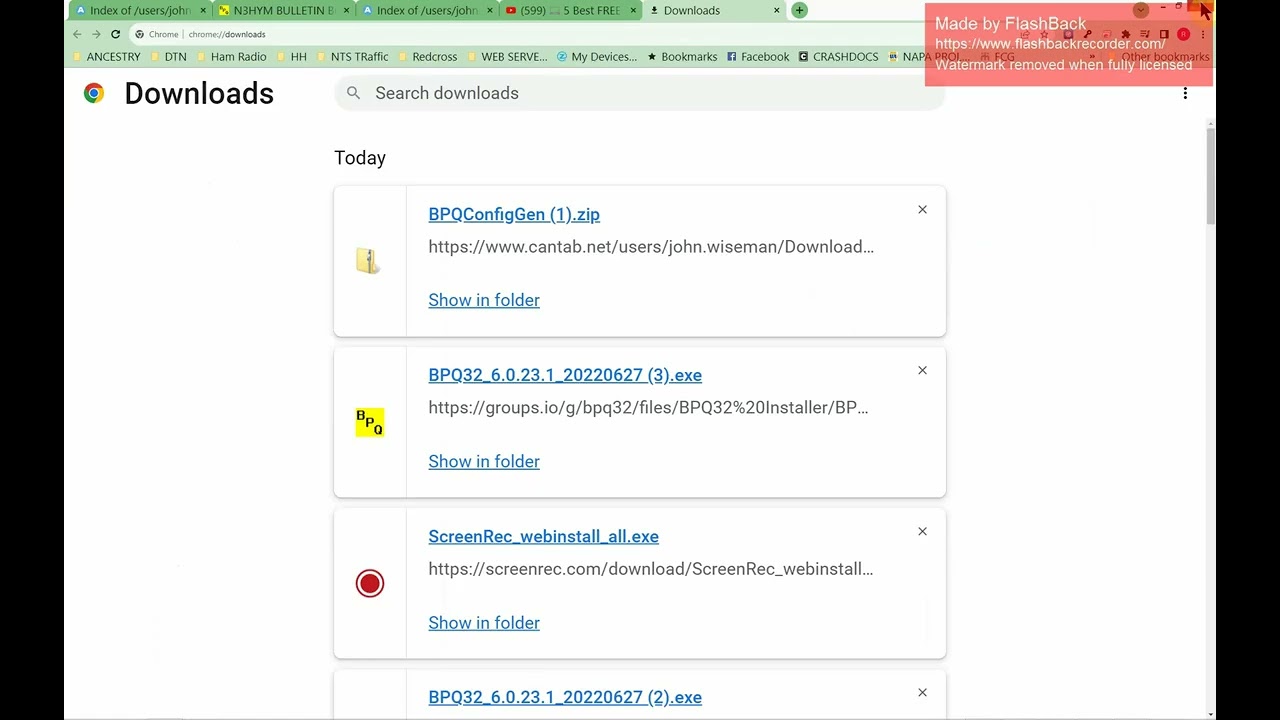Screen dimensions: 1280x720
Task: Open the Downloads page three-dot more actions menu
Action: click(x=1185, y=93)
